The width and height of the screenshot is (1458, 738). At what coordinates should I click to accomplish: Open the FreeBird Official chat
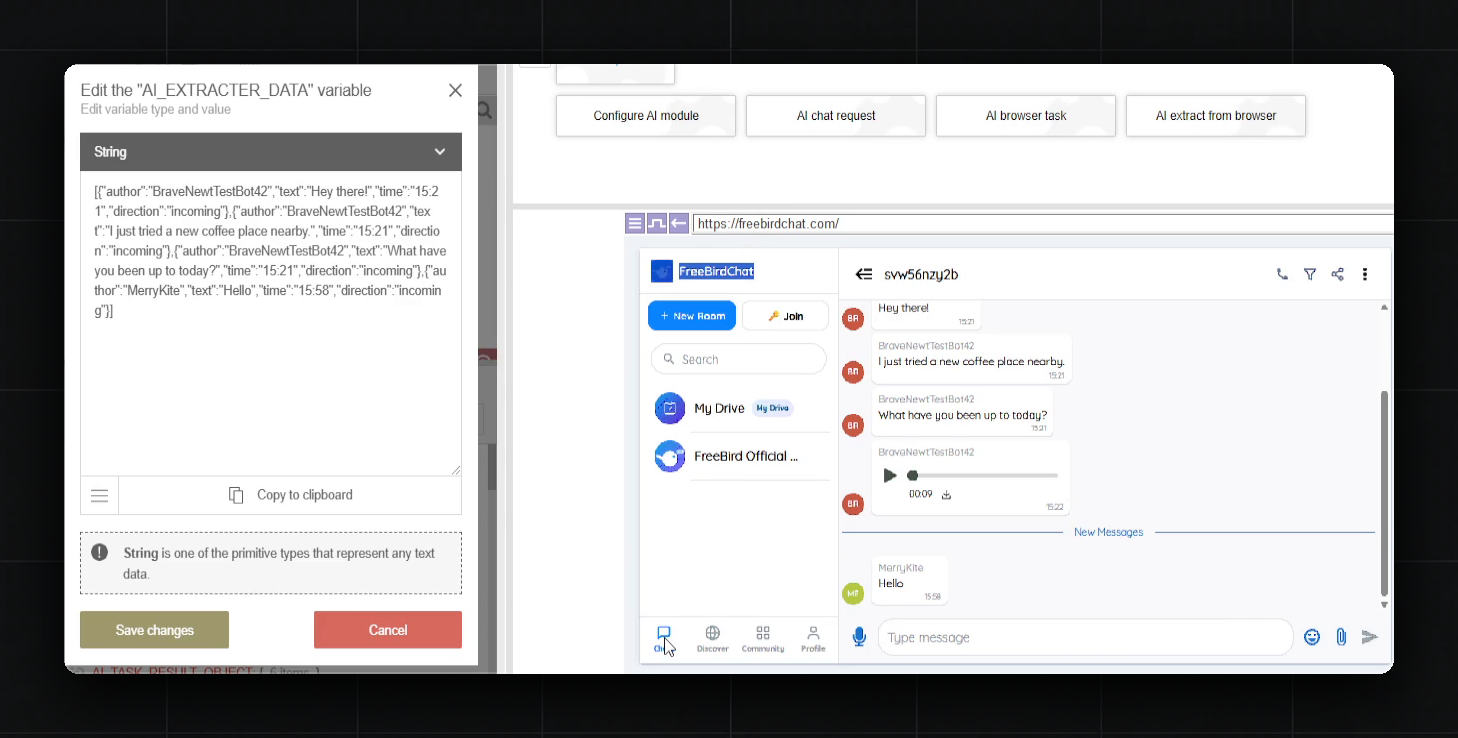pyautogui.click(x=740, y=456)
